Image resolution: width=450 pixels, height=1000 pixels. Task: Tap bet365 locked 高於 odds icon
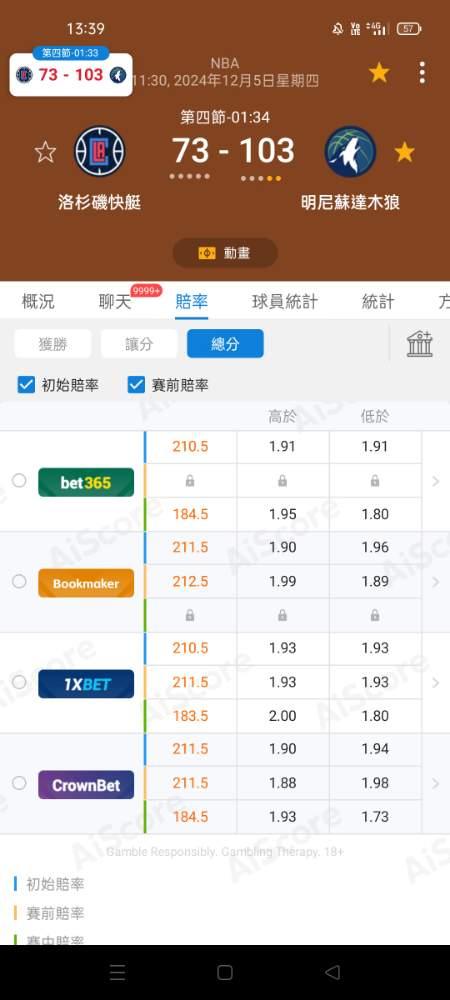pos(282,482)
